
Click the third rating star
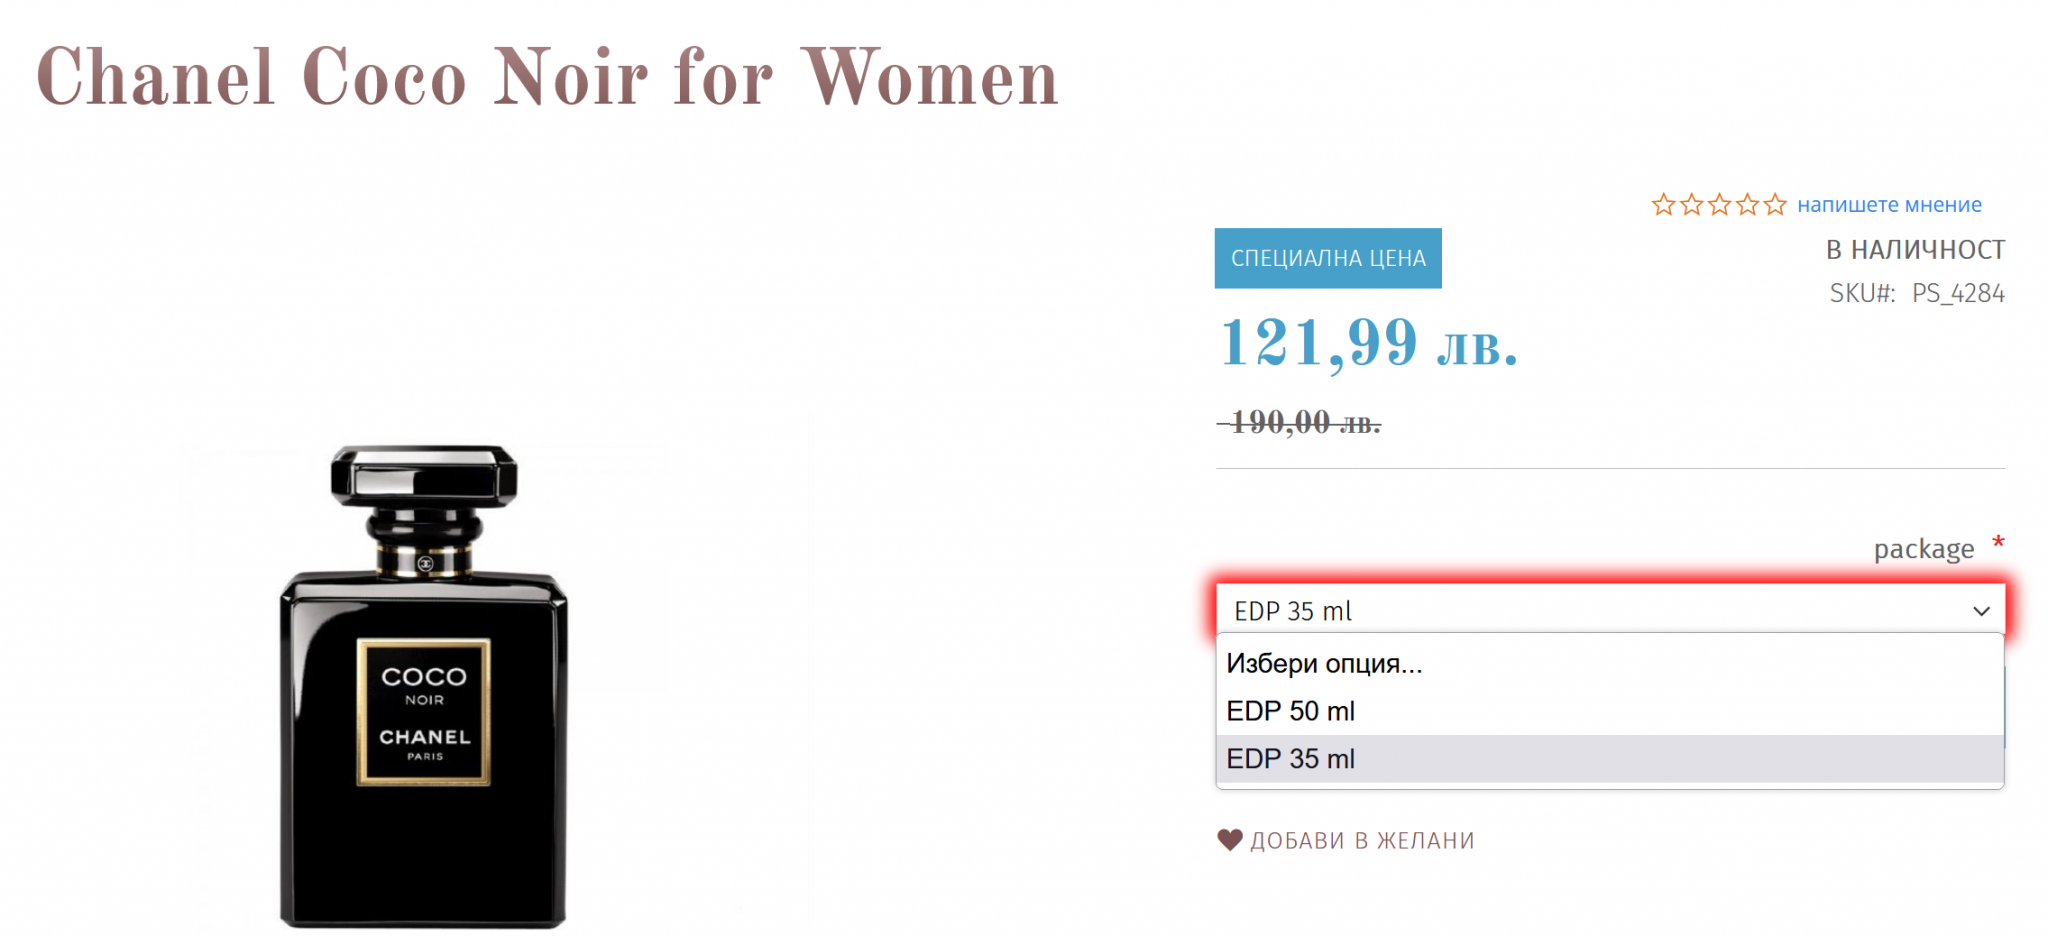1719,205
